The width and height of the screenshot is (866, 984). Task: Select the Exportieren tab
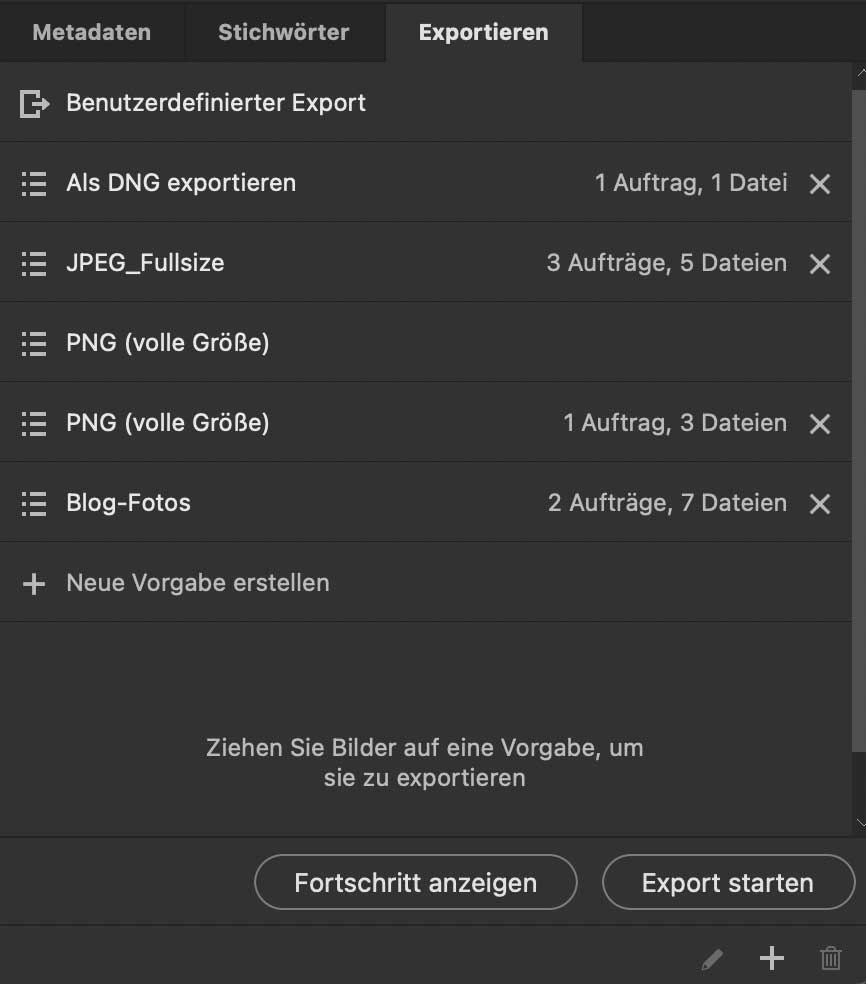coord(483,32)
